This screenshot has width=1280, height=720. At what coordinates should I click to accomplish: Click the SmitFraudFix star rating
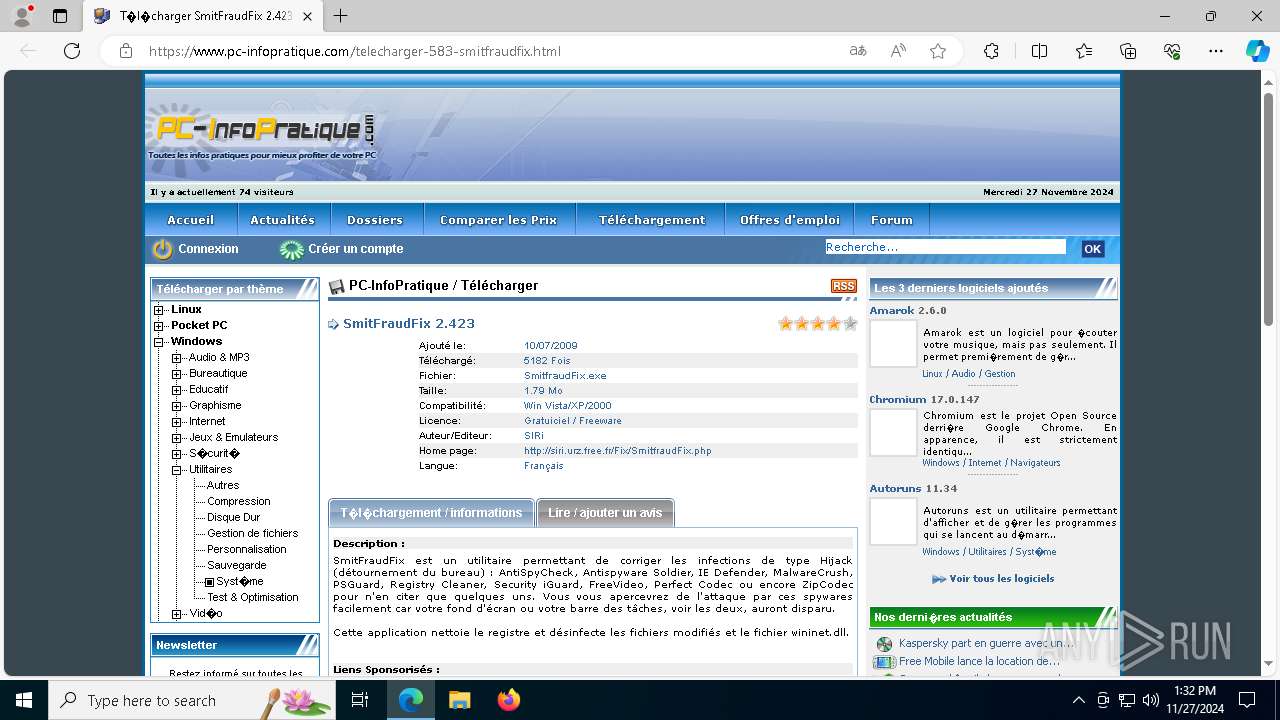(818, 323)
